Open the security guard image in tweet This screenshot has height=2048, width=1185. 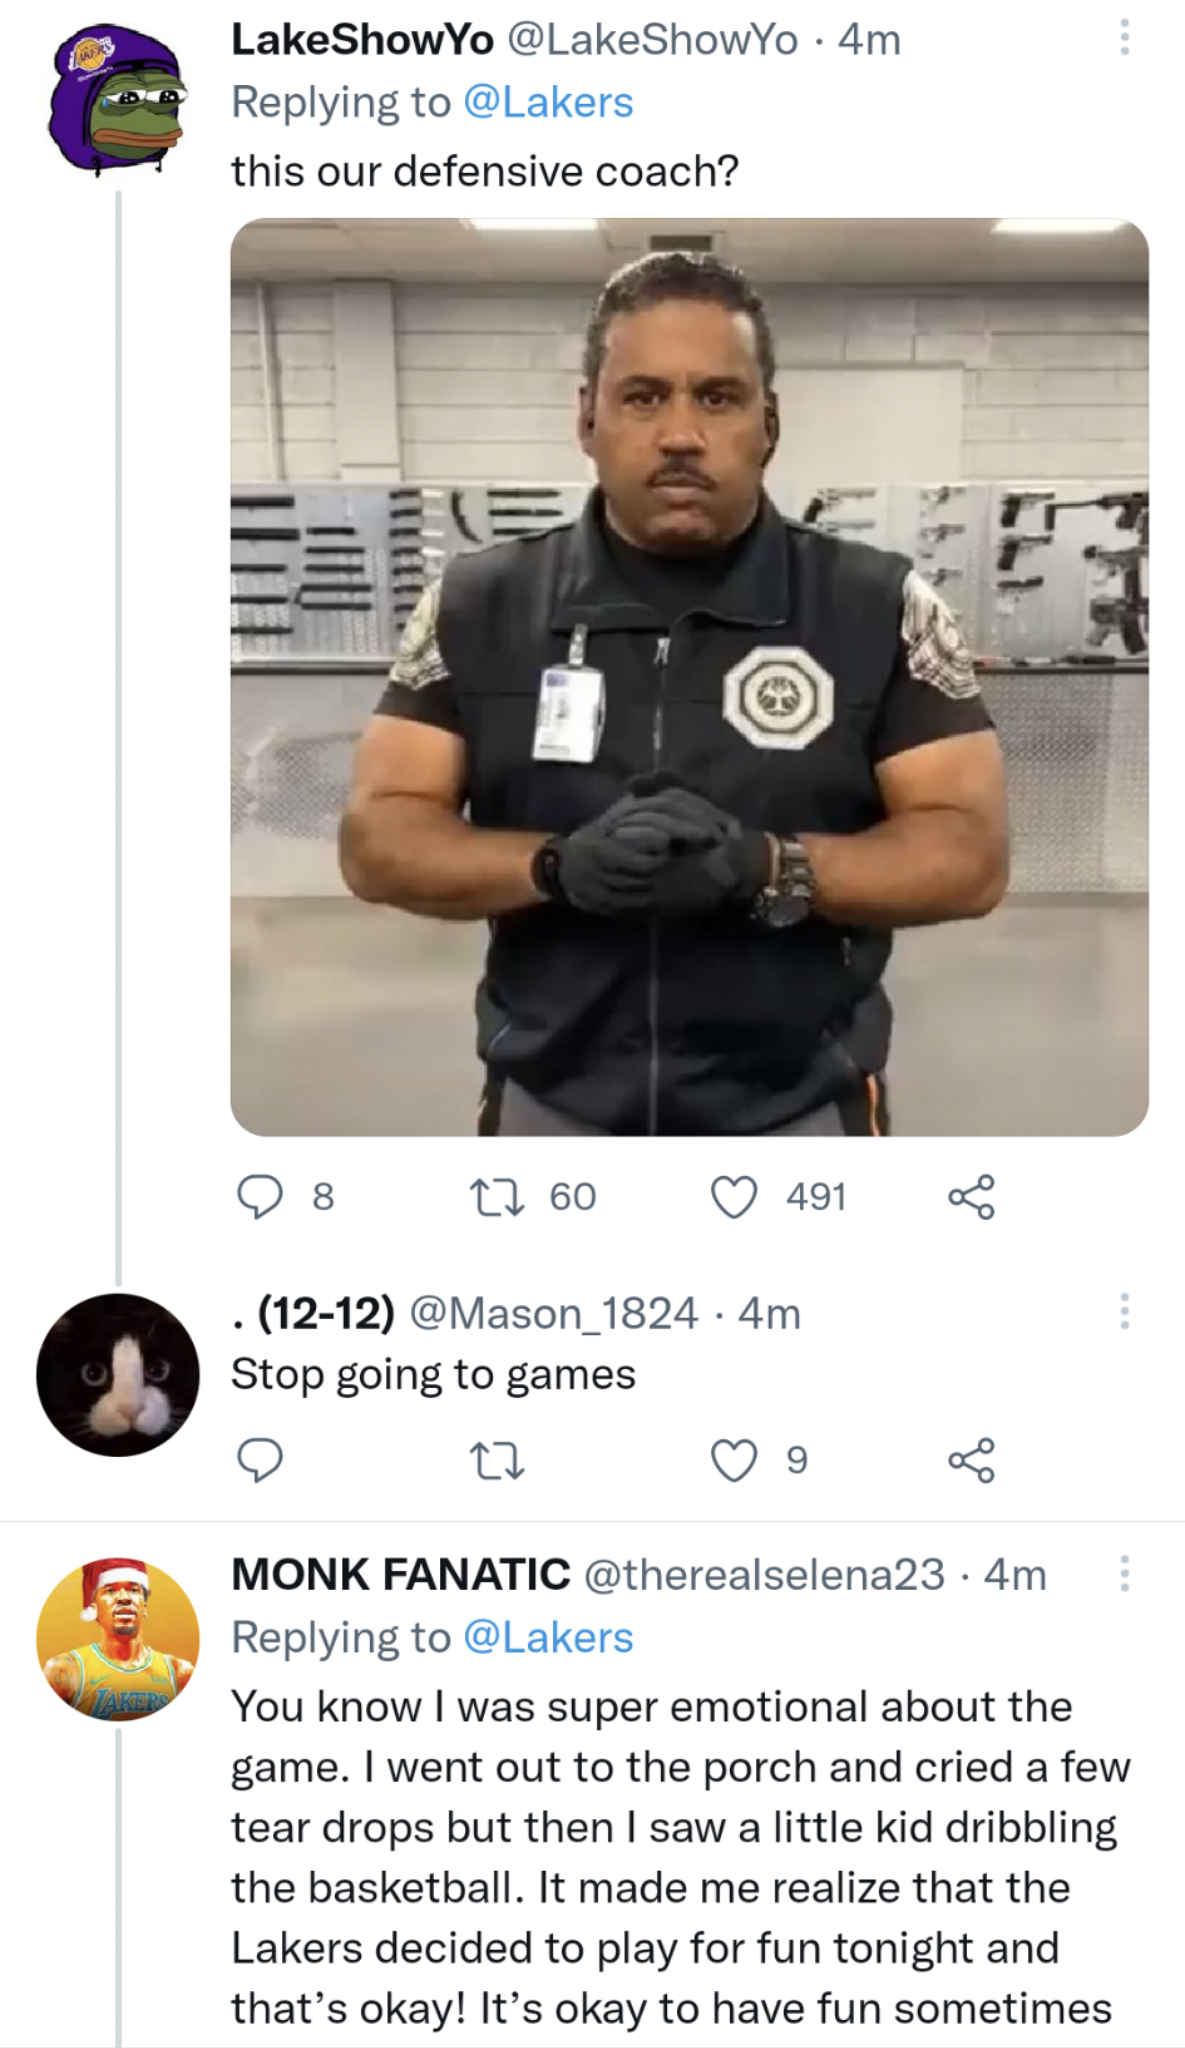(x=689, y=677)
